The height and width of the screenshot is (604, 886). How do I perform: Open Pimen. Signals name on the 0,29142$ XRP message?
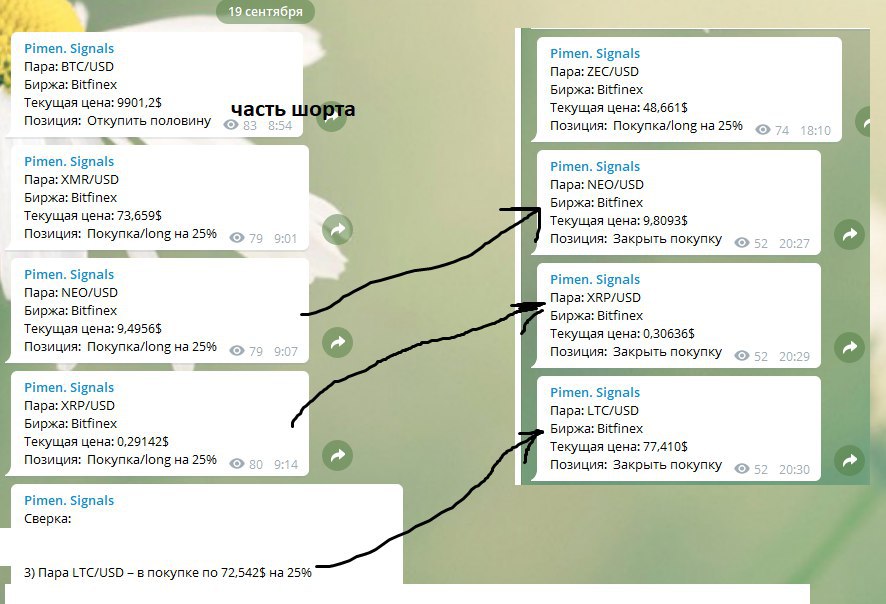(x=69, y=388)
